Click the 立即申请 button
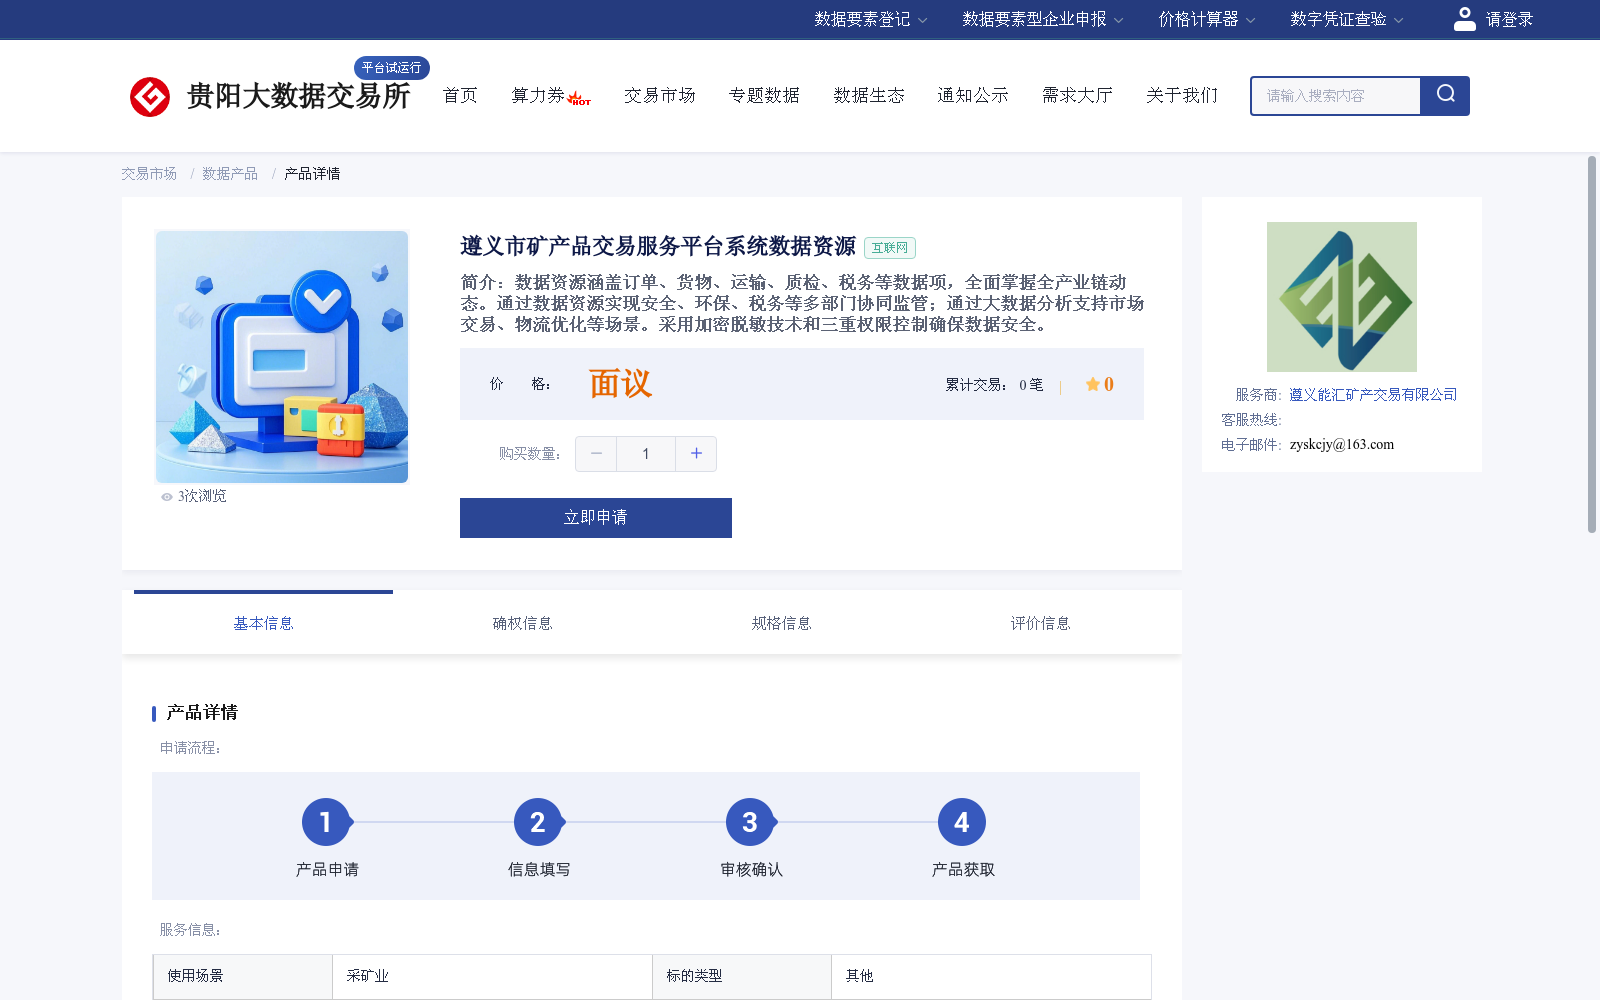The image size is (1600, 1000). pyautogui.click(x=596, y=518)
